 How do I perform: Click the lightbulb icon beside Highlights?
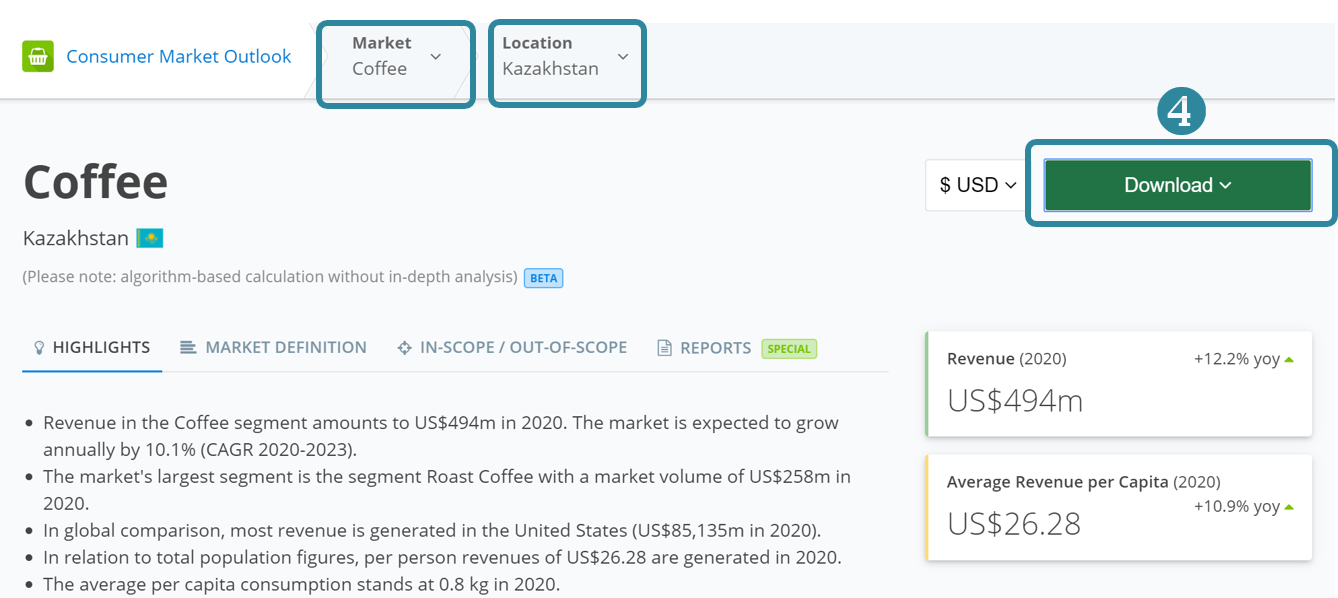[39, 348]
